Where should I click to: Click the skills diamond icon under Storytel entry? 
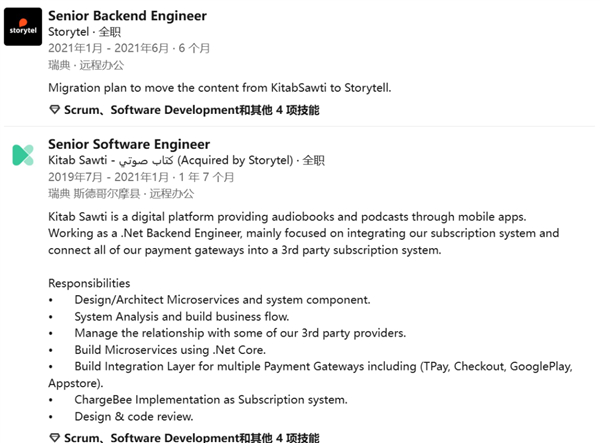click(55, 110)
